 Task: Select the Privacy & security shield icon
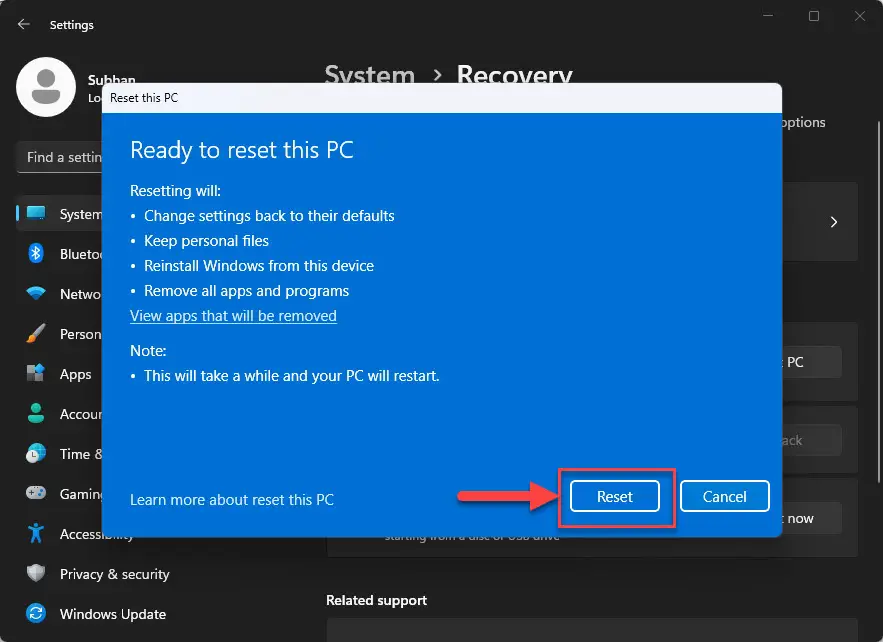(x=36, y=573)
